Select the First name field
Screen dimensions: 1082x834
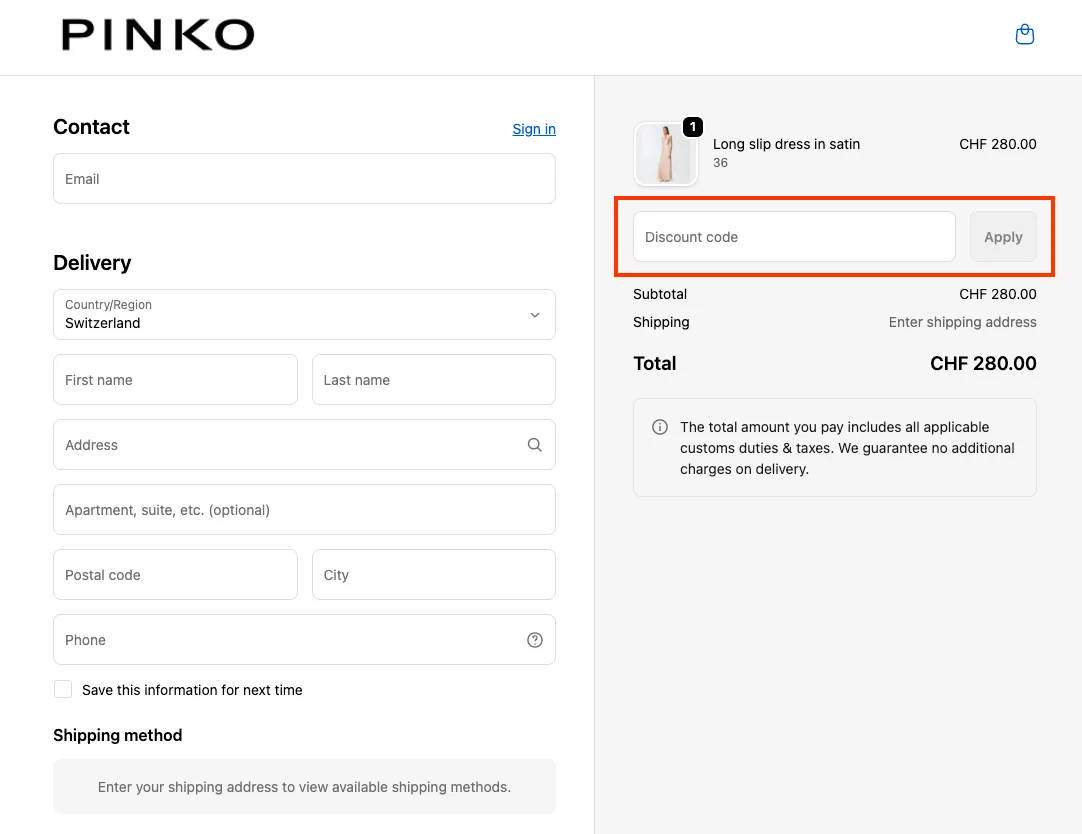pos(175,379)
